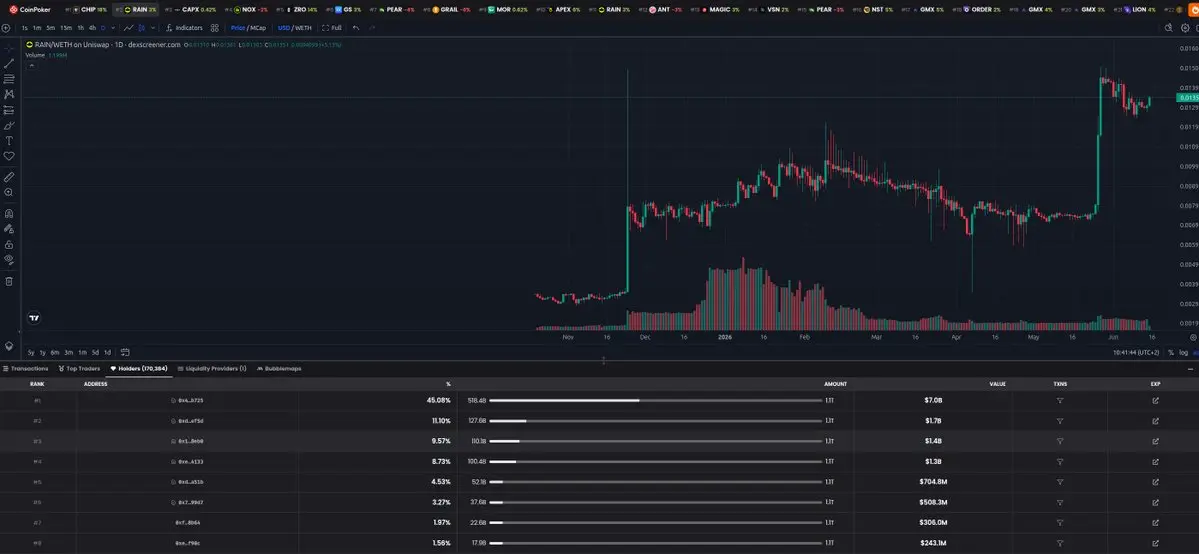Viewport: 1199px width, 554px height.
Task: Hide all drawings with eye icon
Action: point(9,259)
